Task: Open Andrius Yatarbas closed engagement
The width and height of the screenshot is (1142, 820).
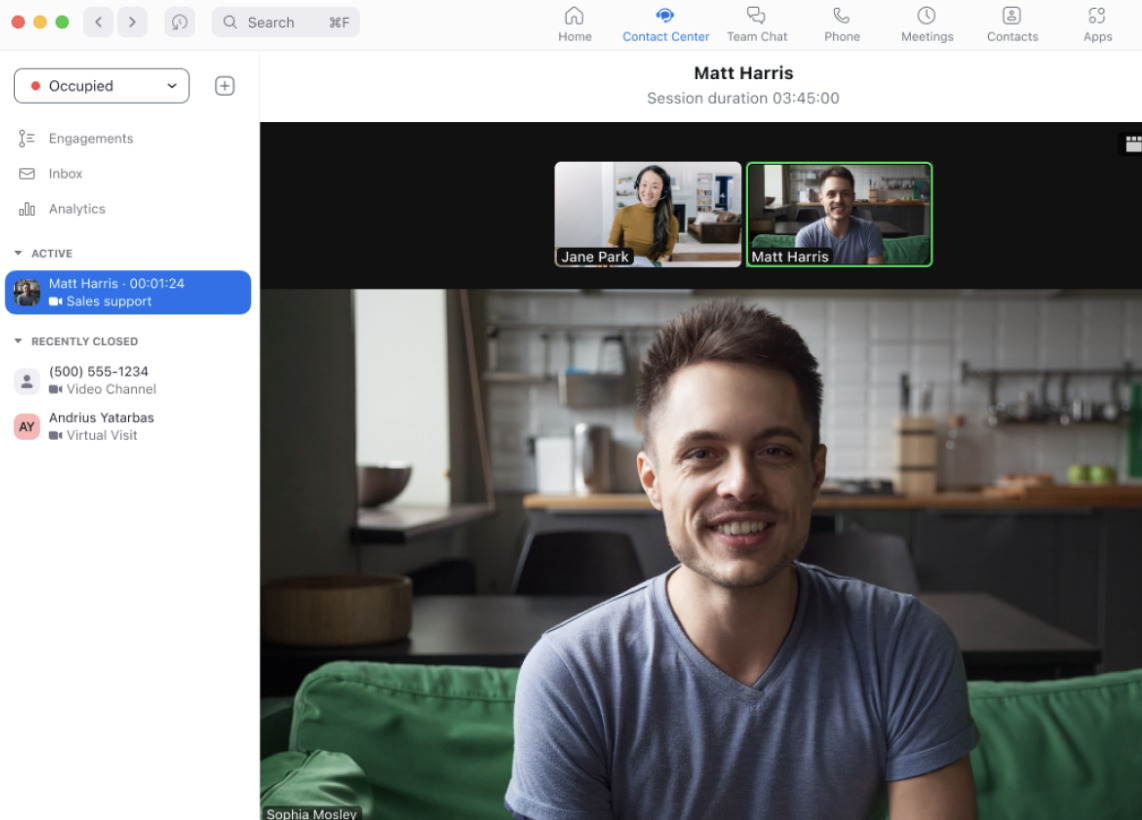Action: coord(101,426)
